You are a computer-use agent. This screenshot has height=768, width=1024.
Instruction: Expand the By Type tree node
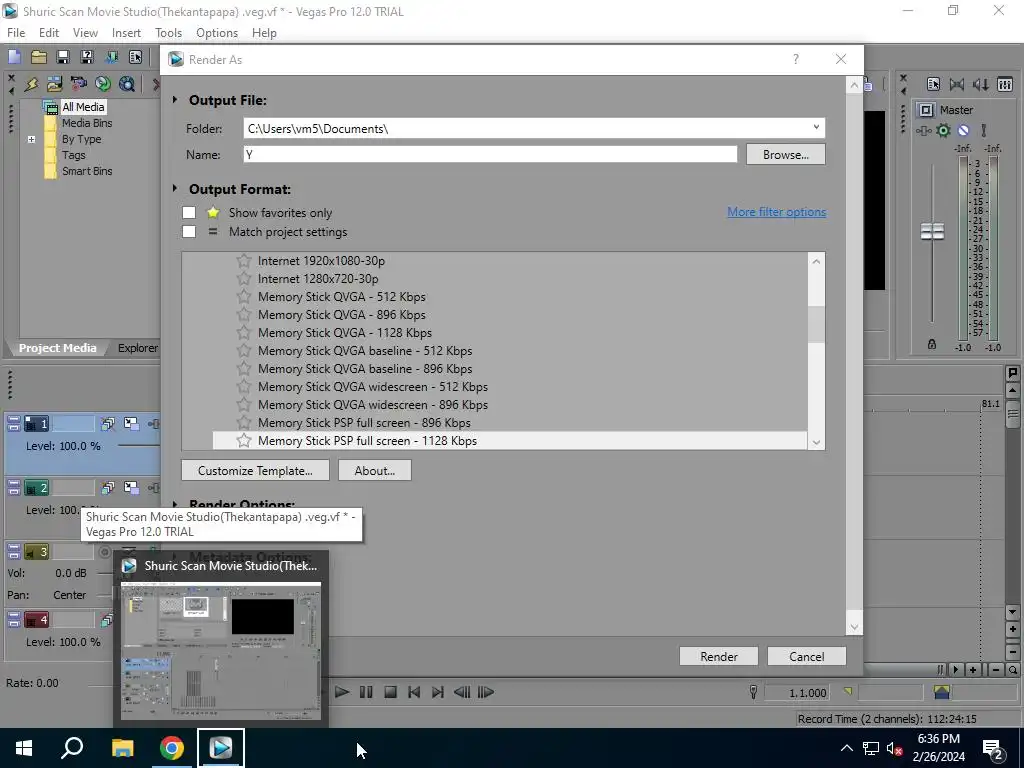[x=31, y=139]
